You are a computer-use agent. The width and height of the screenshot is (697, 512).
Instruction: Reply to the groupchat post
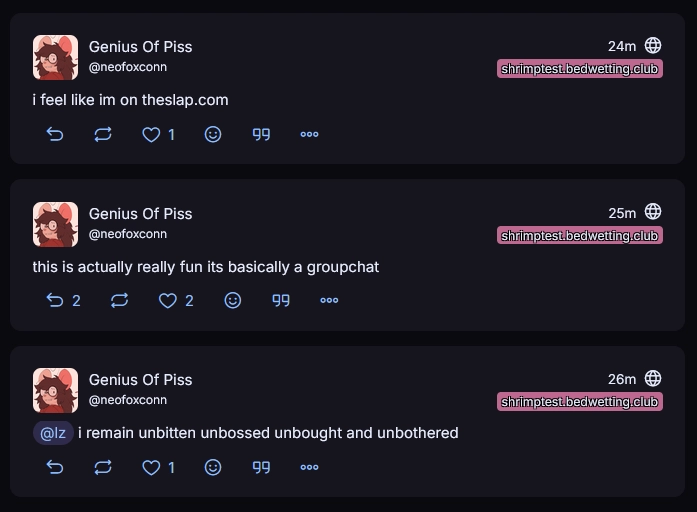[55, 300]
